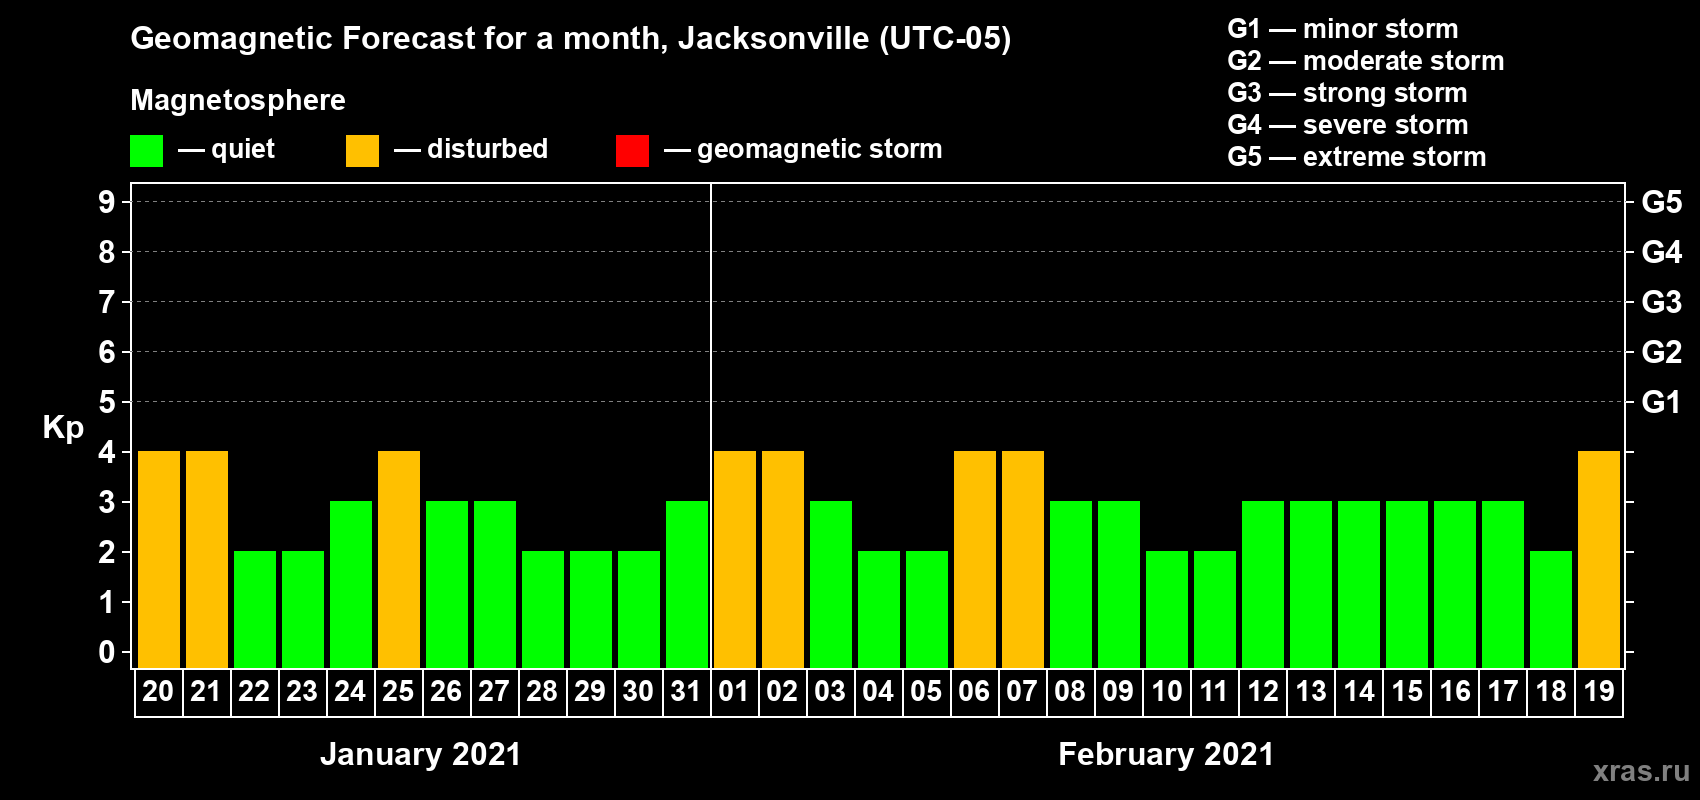Click the '— geomagnetic storm' legend label
This screenshot has width=1700, height=800.
(803, 149)
